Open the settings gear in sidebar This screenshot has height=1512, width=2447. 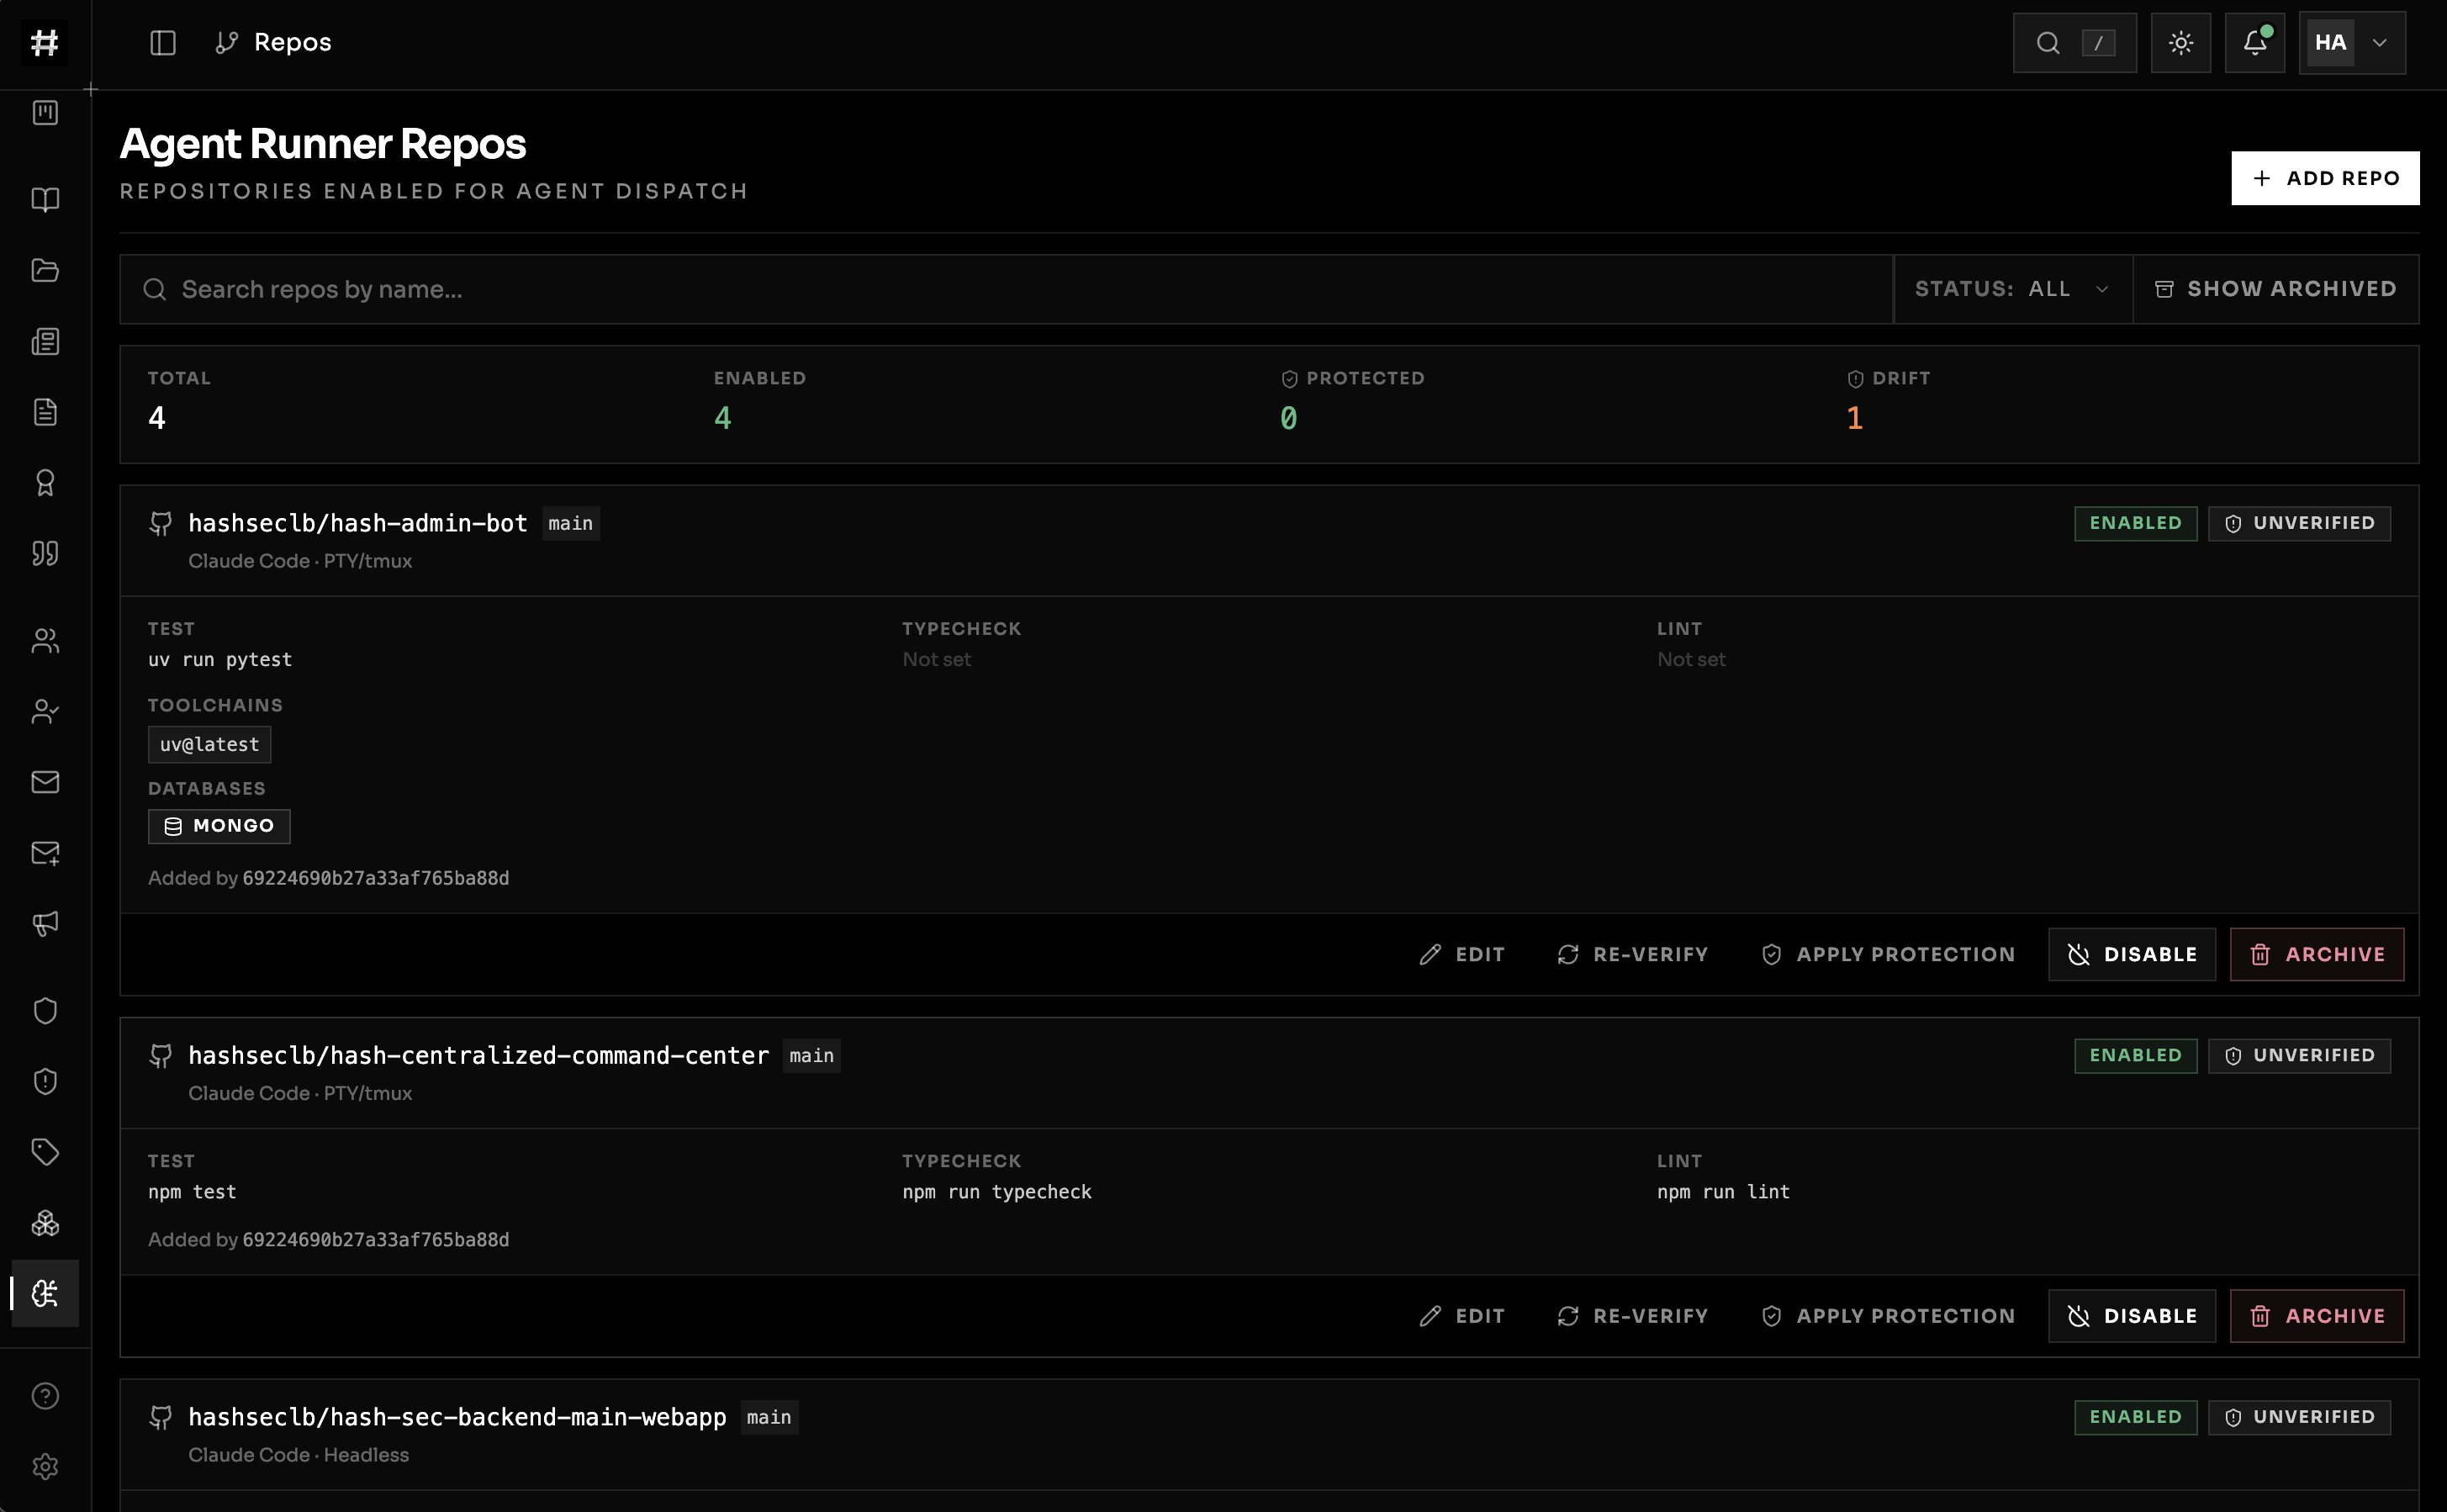point(45,1467)
